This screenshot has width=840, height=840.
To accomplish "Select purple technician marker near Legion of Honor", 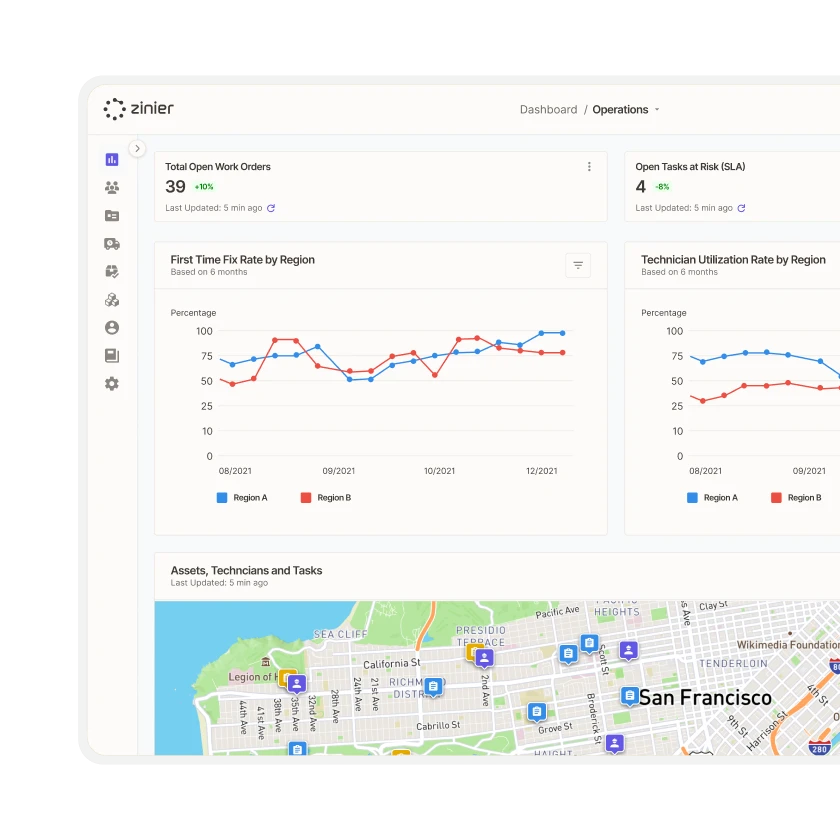I will point(297,684).
